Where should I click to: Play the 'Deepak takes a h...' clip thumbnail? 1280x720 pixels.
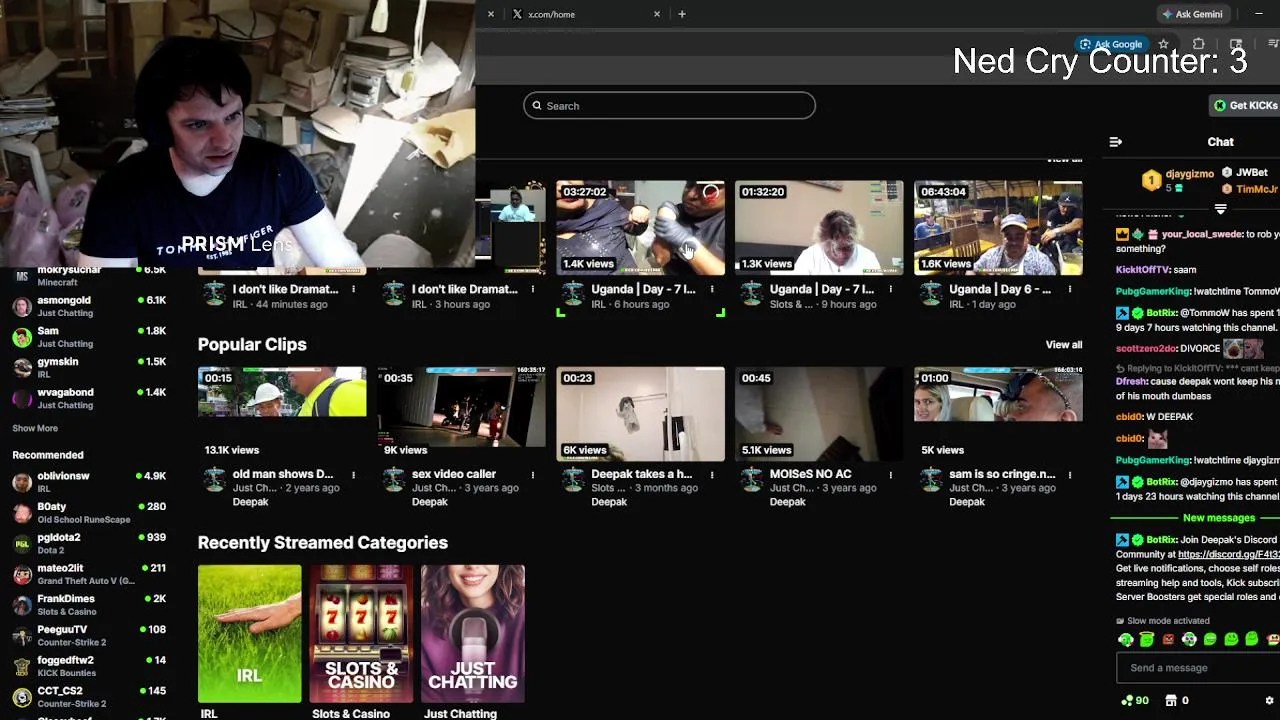pyautogui.click(x=640, y=413)
